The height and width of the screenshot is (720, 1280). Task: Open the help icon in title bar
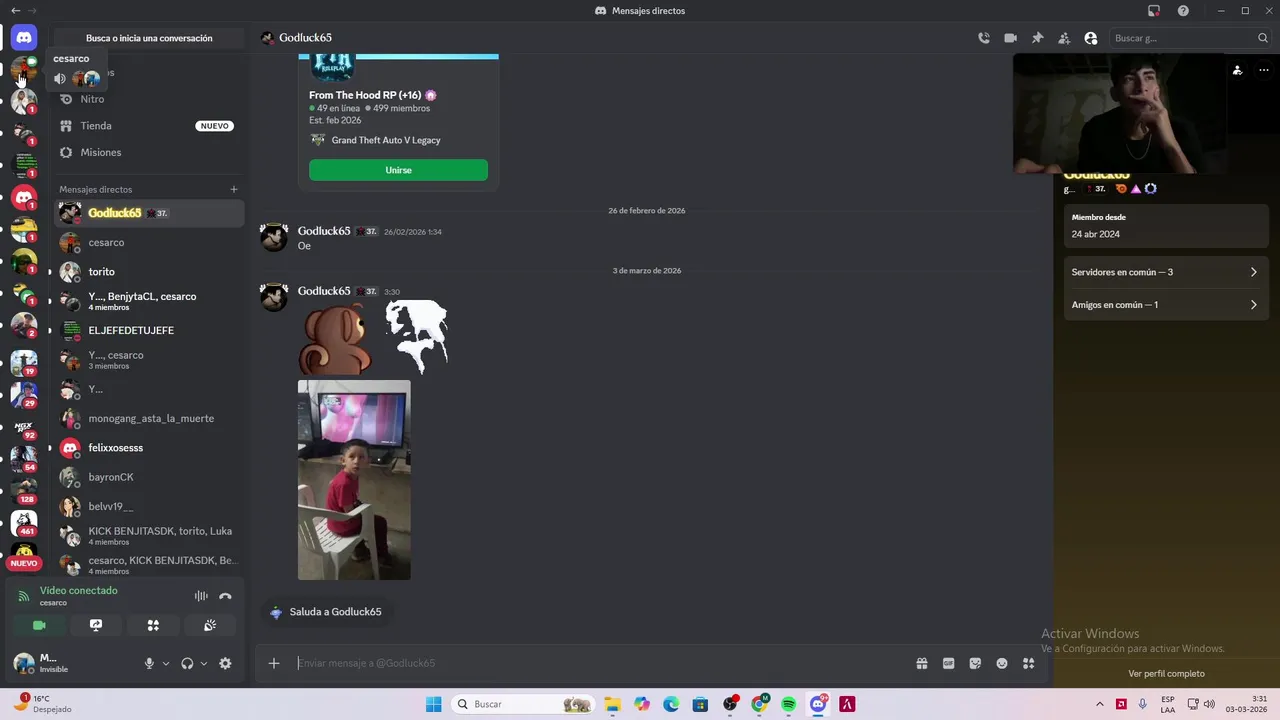tap(1183, 10)
